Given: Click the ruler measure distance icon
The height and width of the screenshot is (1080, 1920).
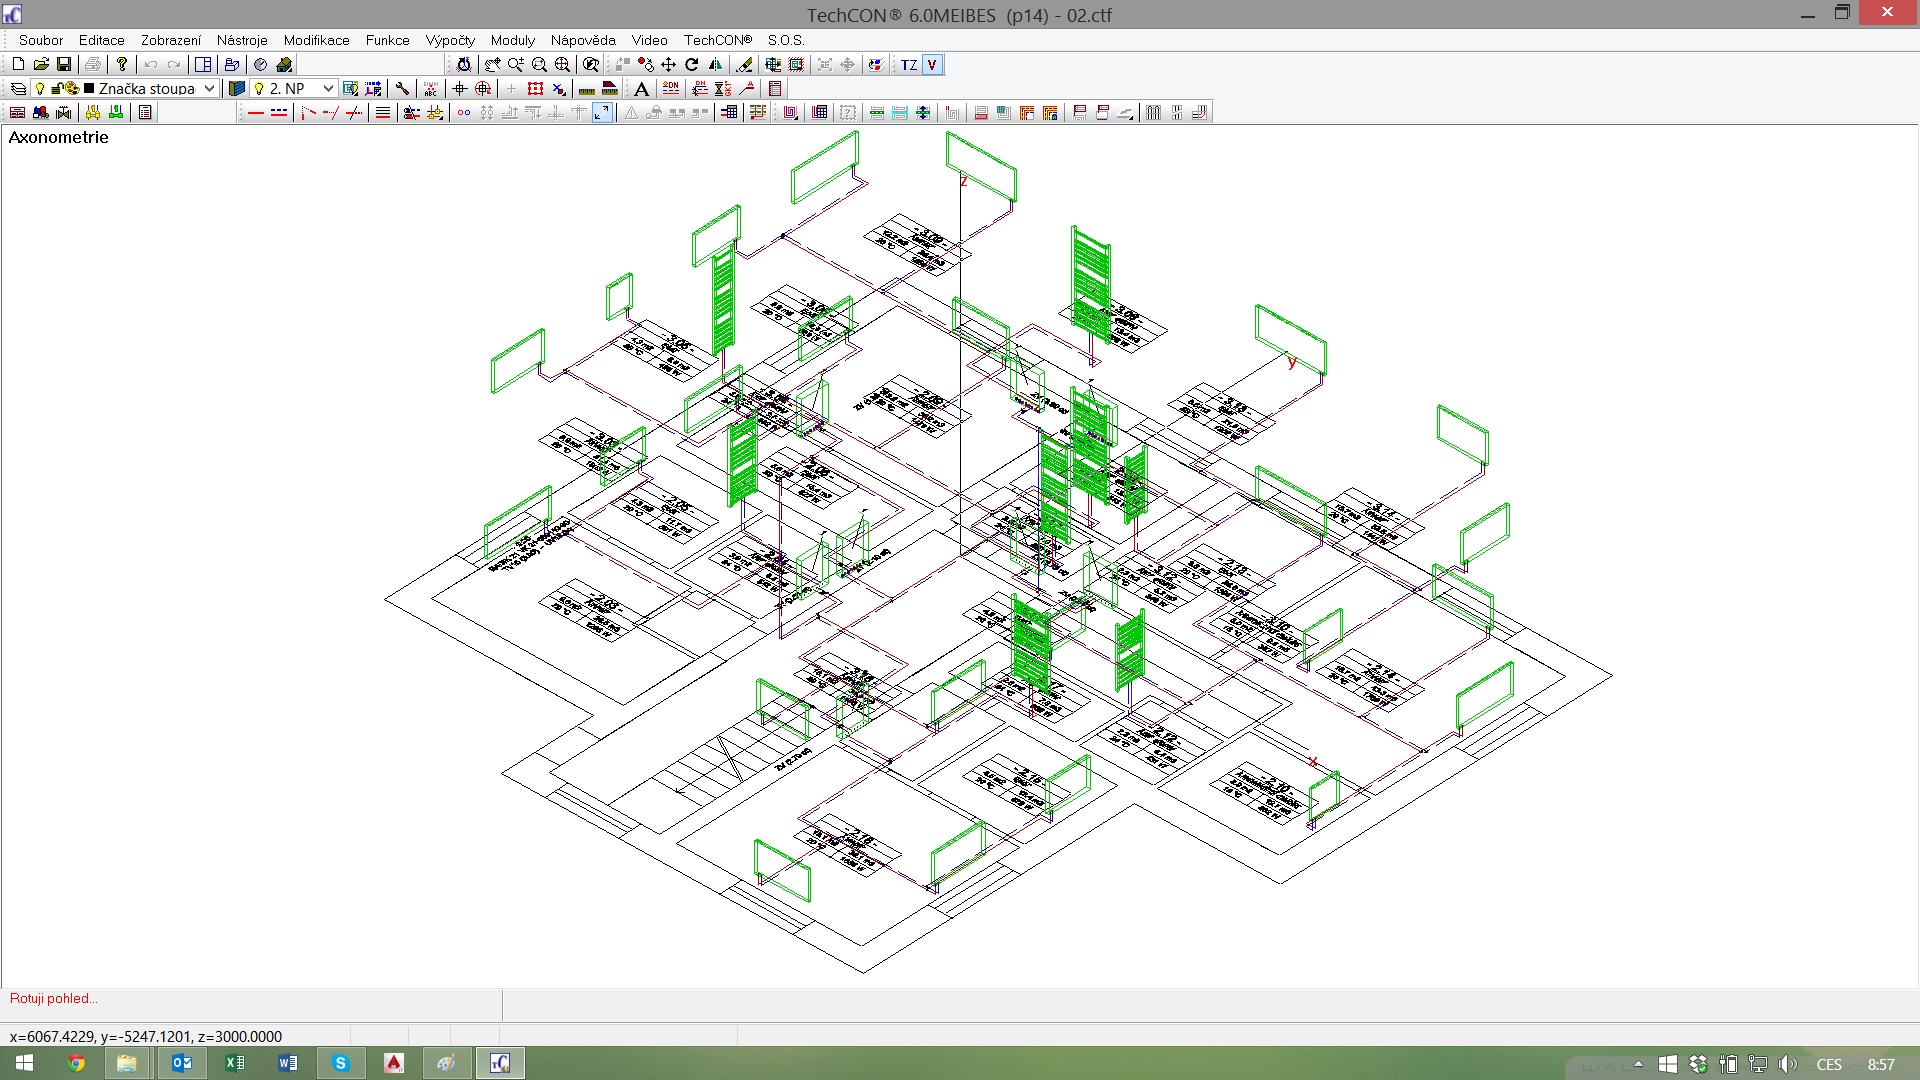Looking at the screenshot, I should coord(587,89).
